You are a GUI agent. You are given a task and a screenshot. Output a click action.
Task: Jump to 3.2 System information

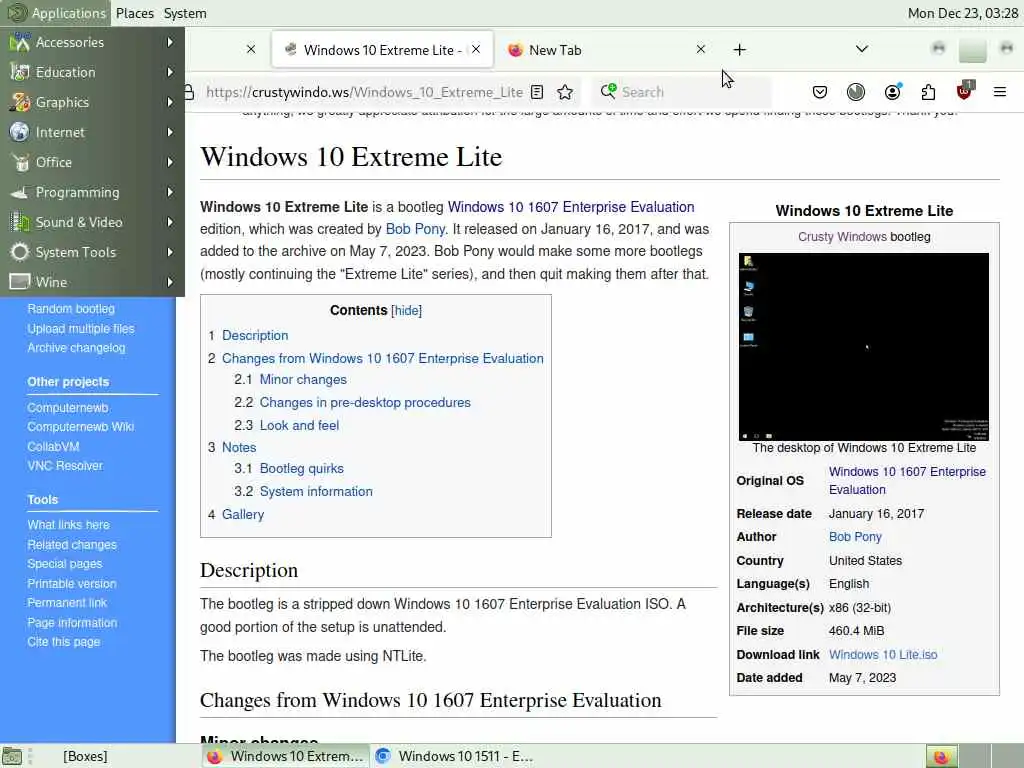point(316,491)
